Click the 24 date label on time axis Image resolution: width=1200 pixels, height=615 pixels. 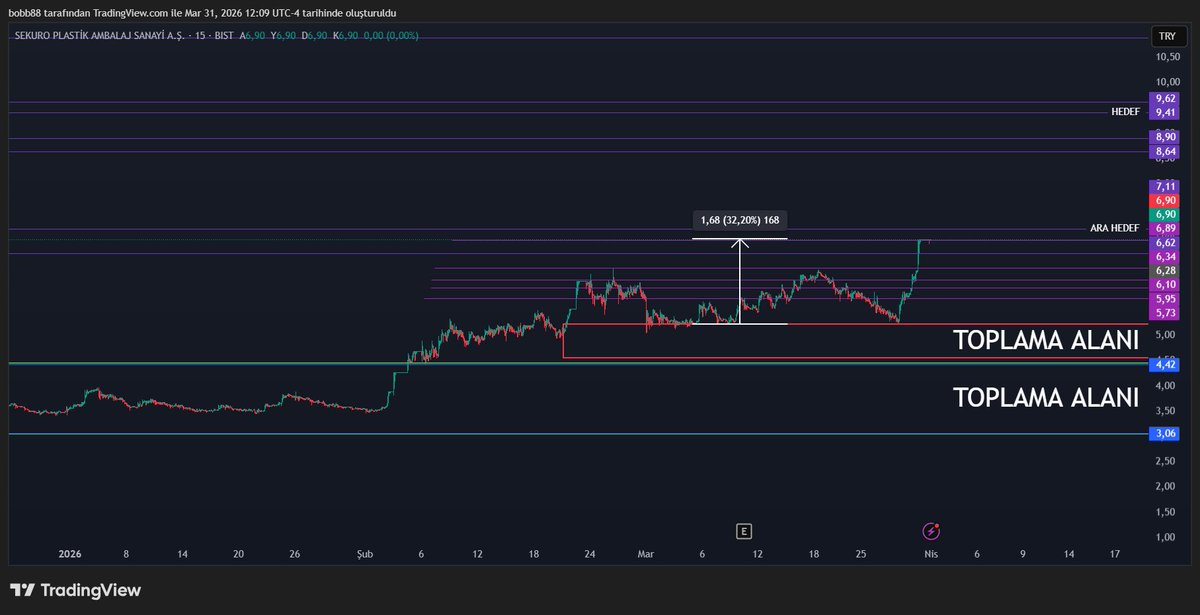point(590,554)
